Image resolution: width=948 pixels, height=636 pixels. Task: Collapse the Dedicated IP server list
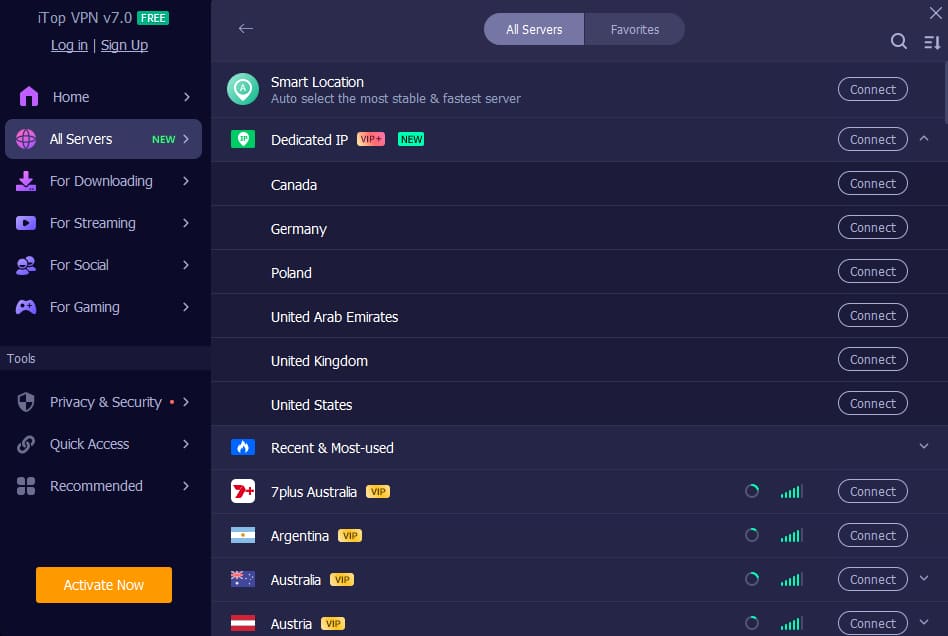point(924,138)
